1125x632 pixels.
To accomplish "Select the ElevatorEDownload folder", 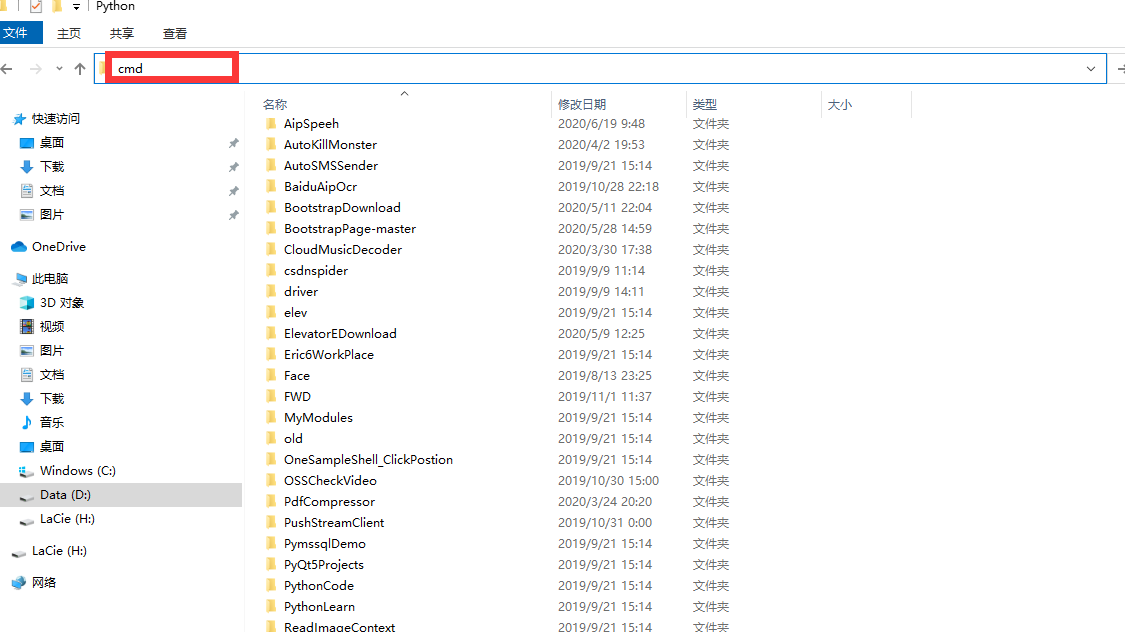I will click(340, 334).
